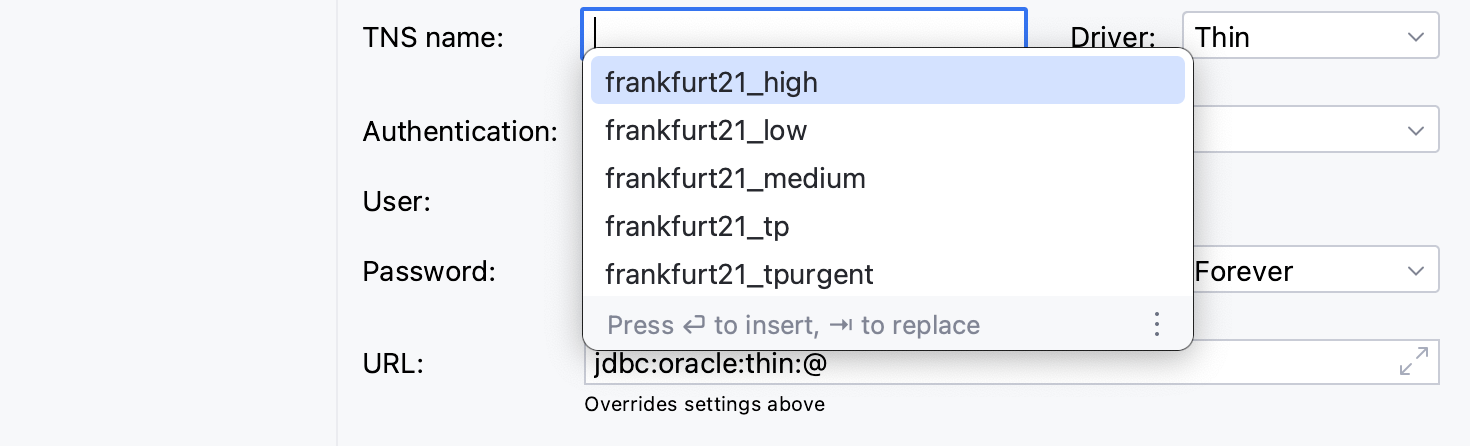Click the Password label
Screen dimensions: 1470x446
coord(429,271)
